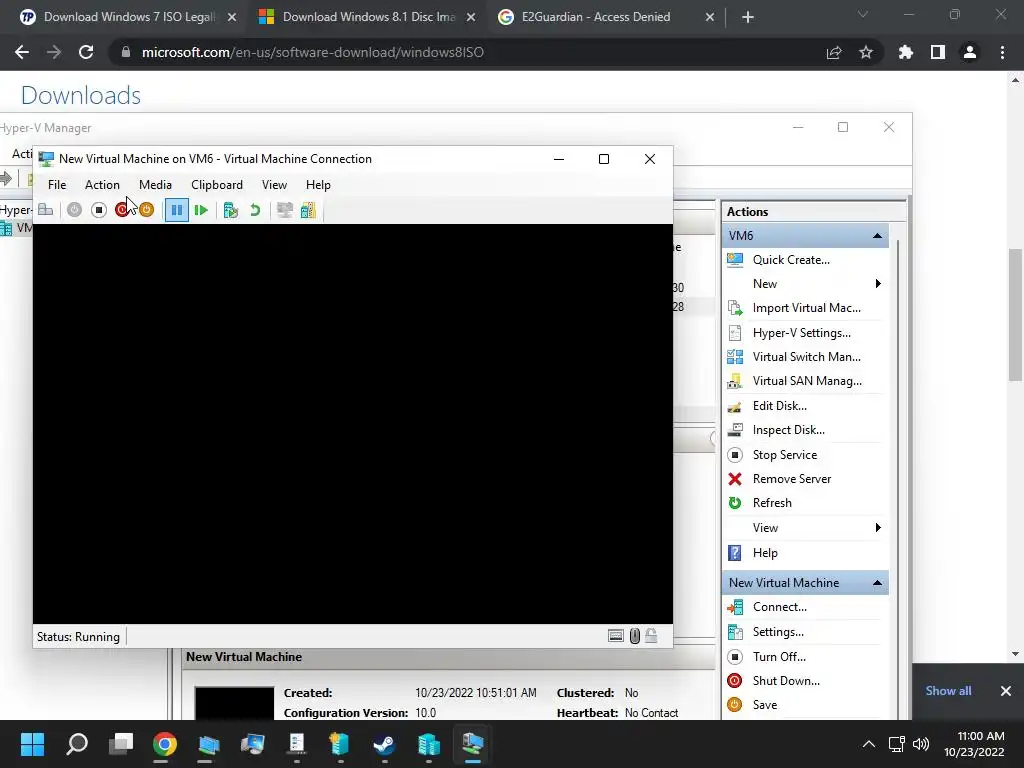The width and height of the screenshot is (1024, 768).
Task: Close the Chrome downloads bar
Action: point(1006,691)
